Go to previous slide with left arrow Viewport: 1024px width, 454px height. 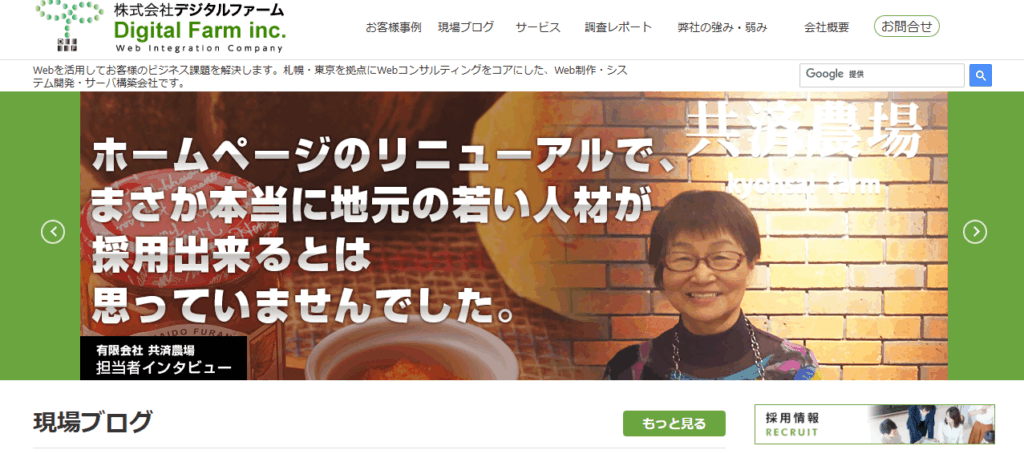click(x=53, y=232)
